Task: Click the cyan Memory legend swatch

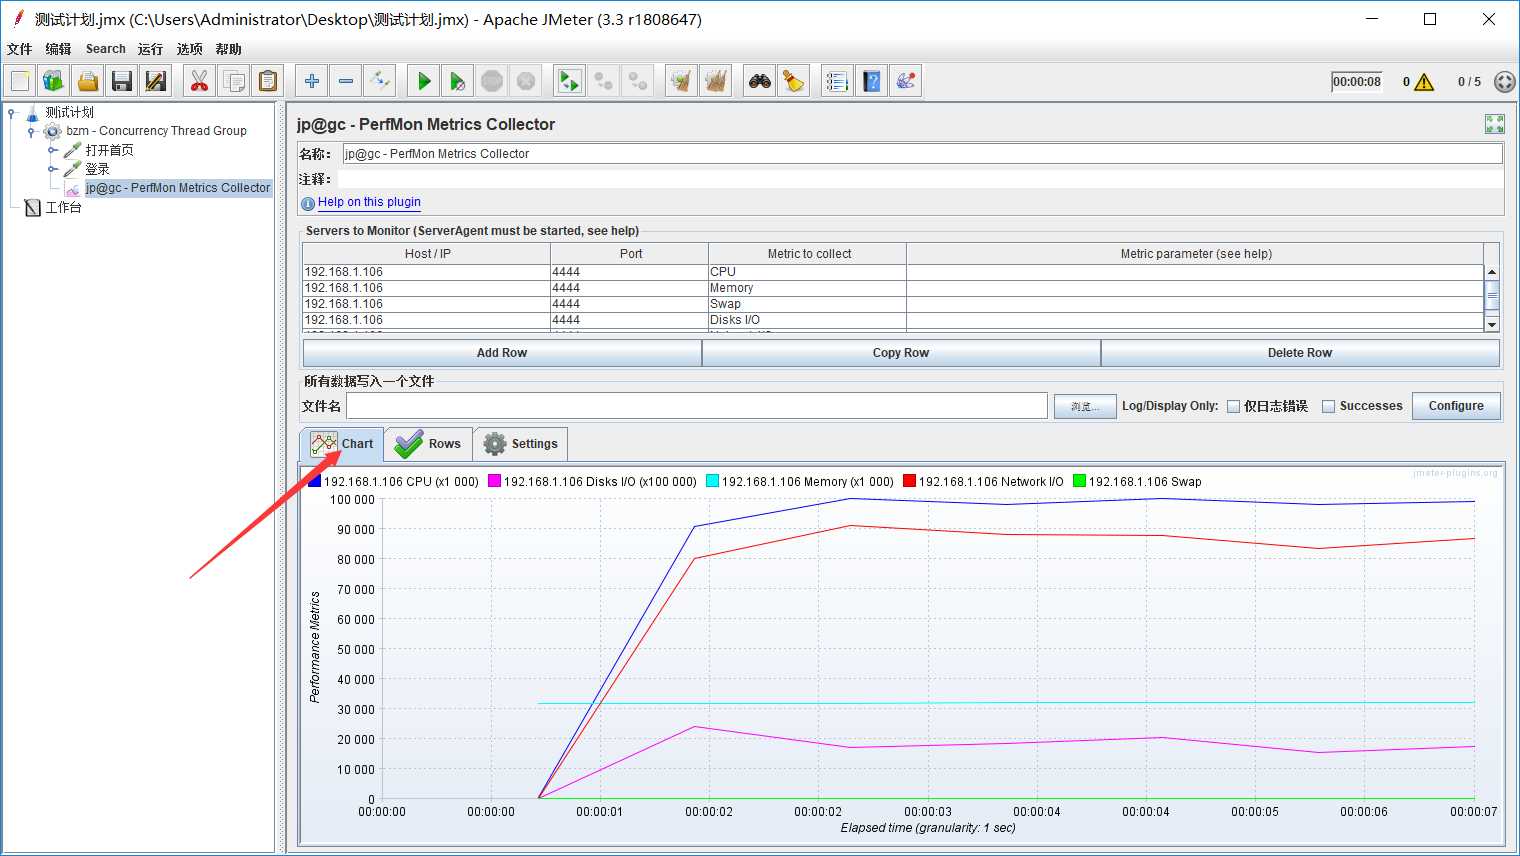Action: tap(712, 481)
